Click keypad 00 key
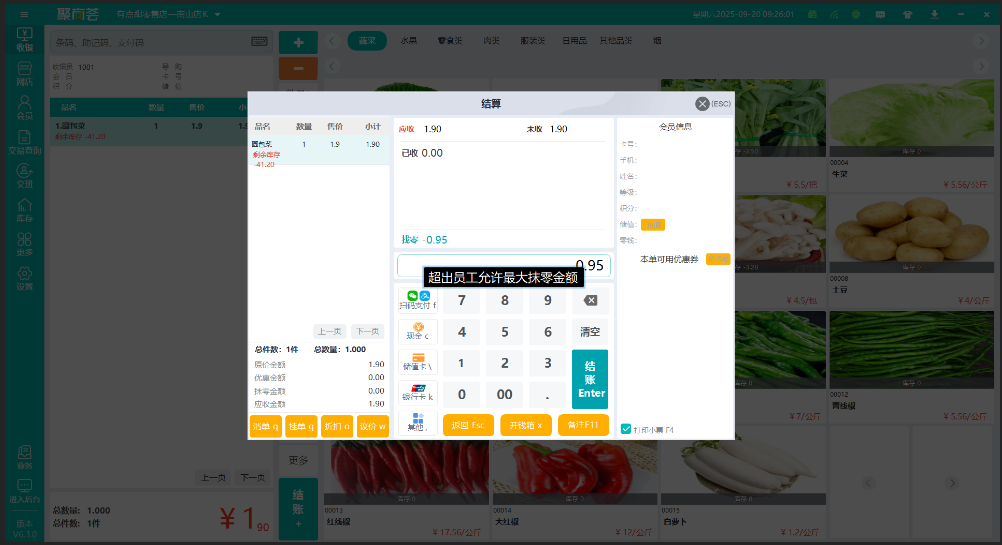Image resolution: width=1002 pixels, height=545 pixels. (504, 394)
